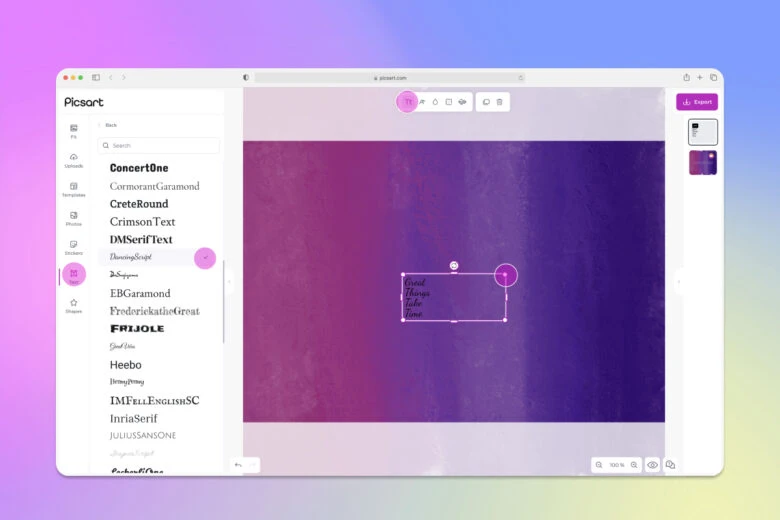Screen dimensions: 780x520
Task: Open the Uploads panel
Action: tap(74, 160)
